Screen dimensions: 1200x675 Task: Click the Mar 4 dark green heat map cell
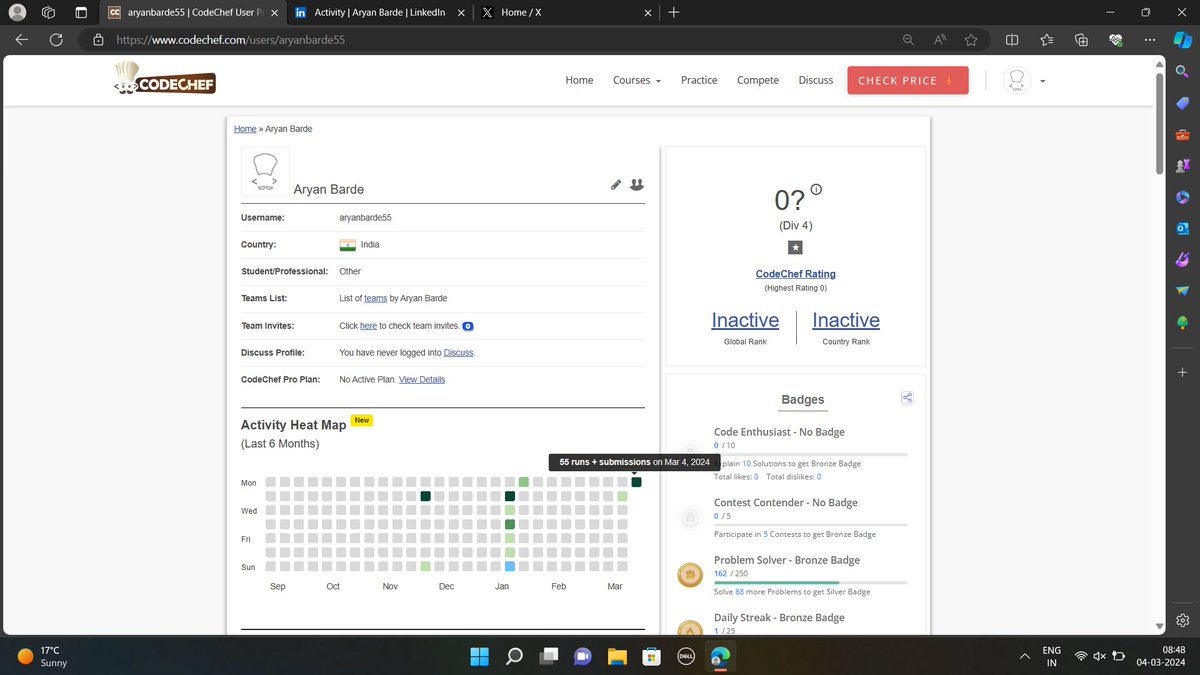click(x=636, y=483)
